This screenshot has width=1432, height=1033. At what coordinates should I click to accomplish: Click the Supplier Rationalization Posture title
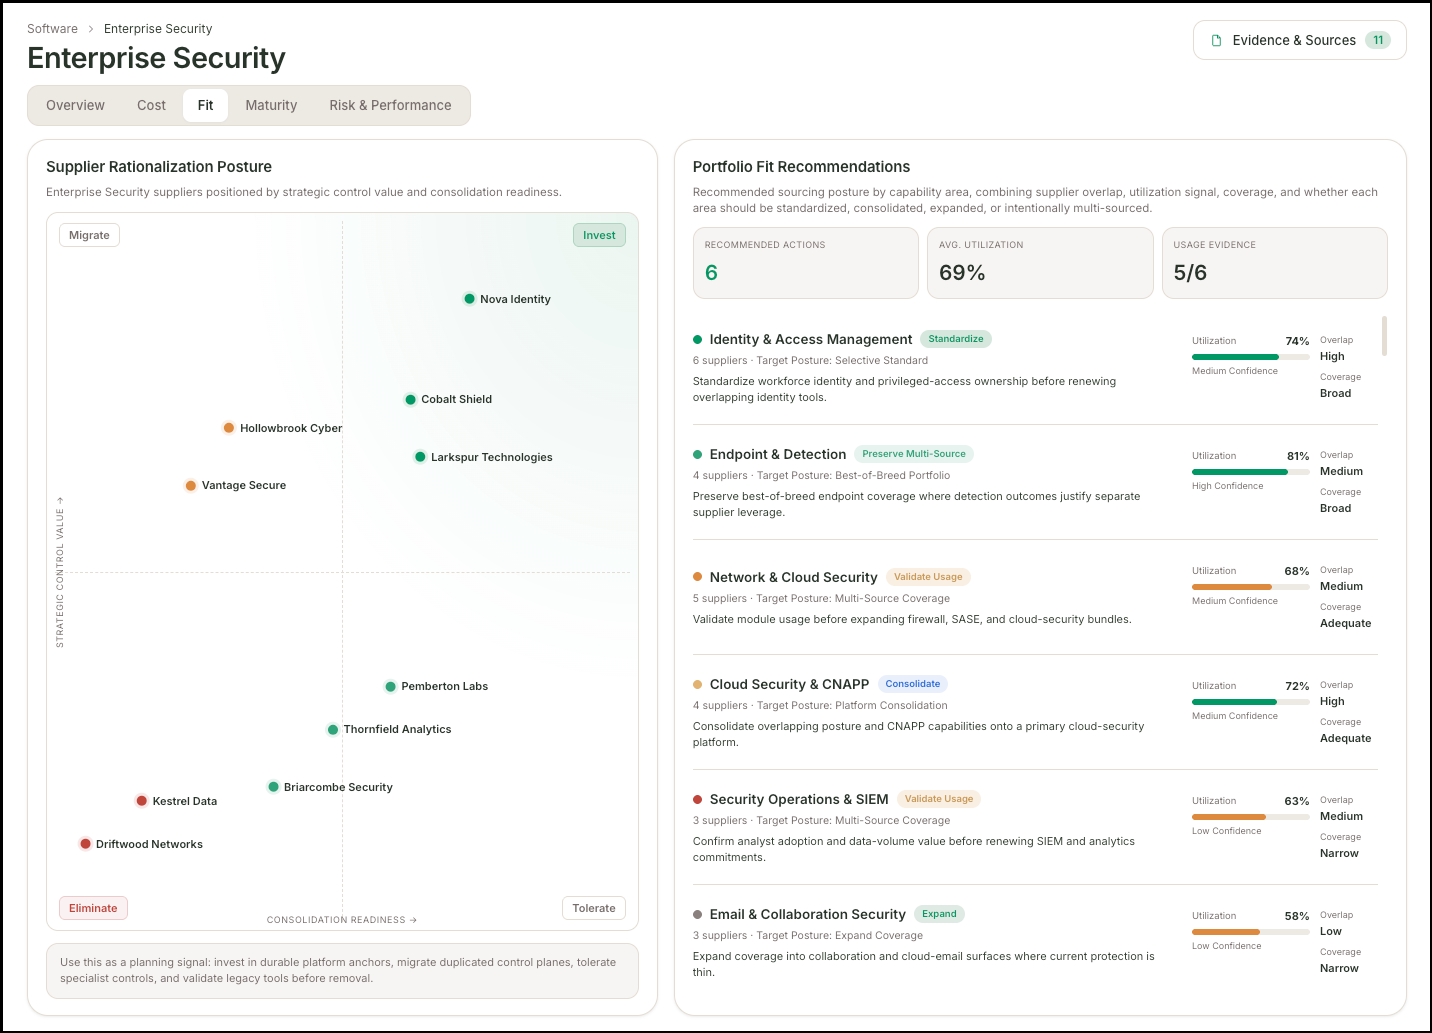[159, 167]
